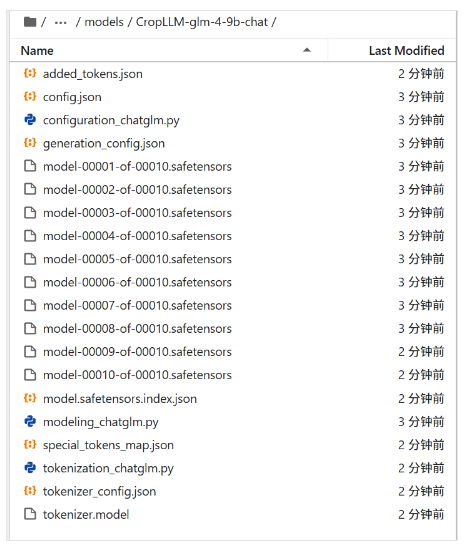Click file icon of model-00010-of-00010.safetensors
Viewport: 468px width, 551px height.
(30, 375)
